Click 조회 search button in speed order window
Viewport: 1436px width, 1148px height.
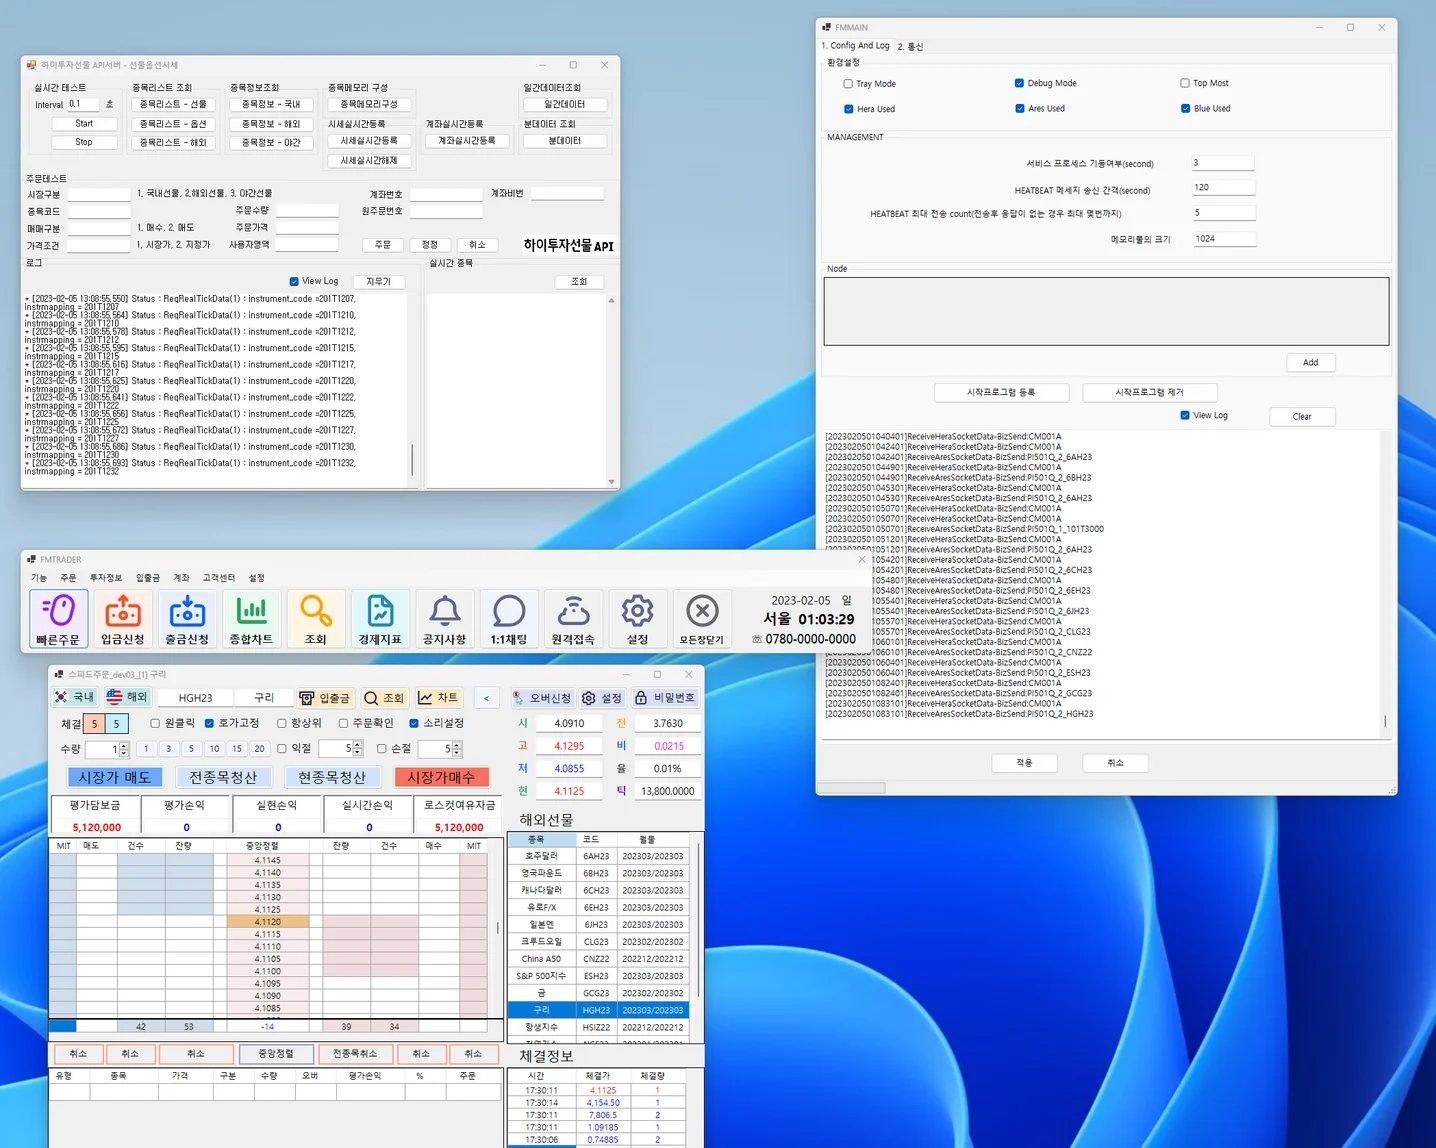385,698
